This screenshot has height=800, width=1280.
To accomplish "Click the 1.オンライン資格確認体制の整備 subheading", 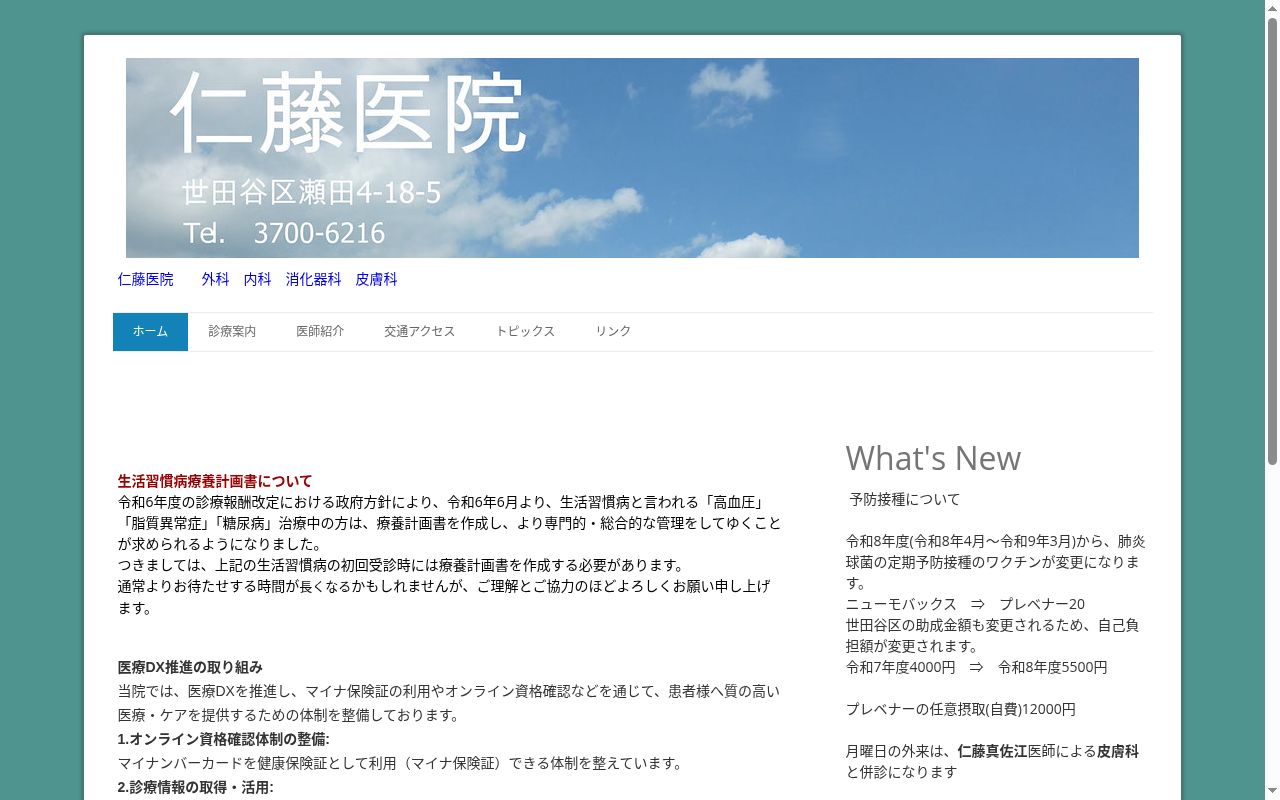I will (x=223, y=739).
